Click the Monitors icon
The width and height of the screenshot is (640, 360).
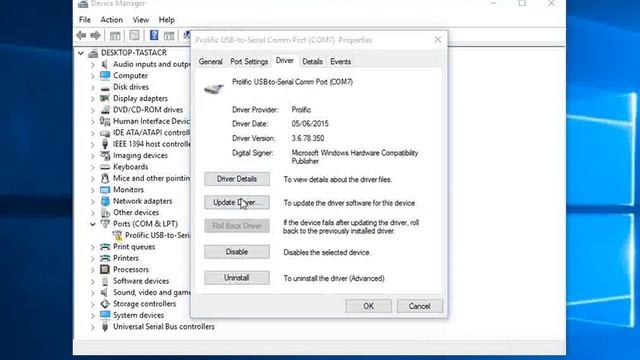tap(105, 190)
